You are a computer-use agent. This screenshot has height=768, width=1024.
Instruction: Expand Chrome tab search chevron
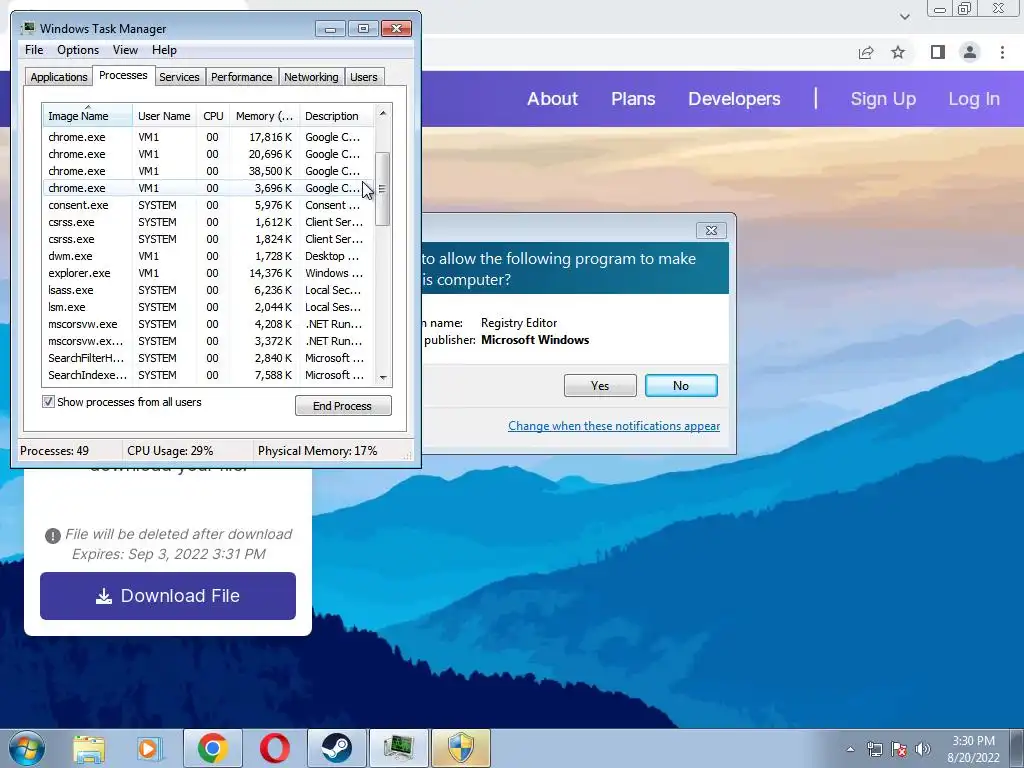pos(904,16)
